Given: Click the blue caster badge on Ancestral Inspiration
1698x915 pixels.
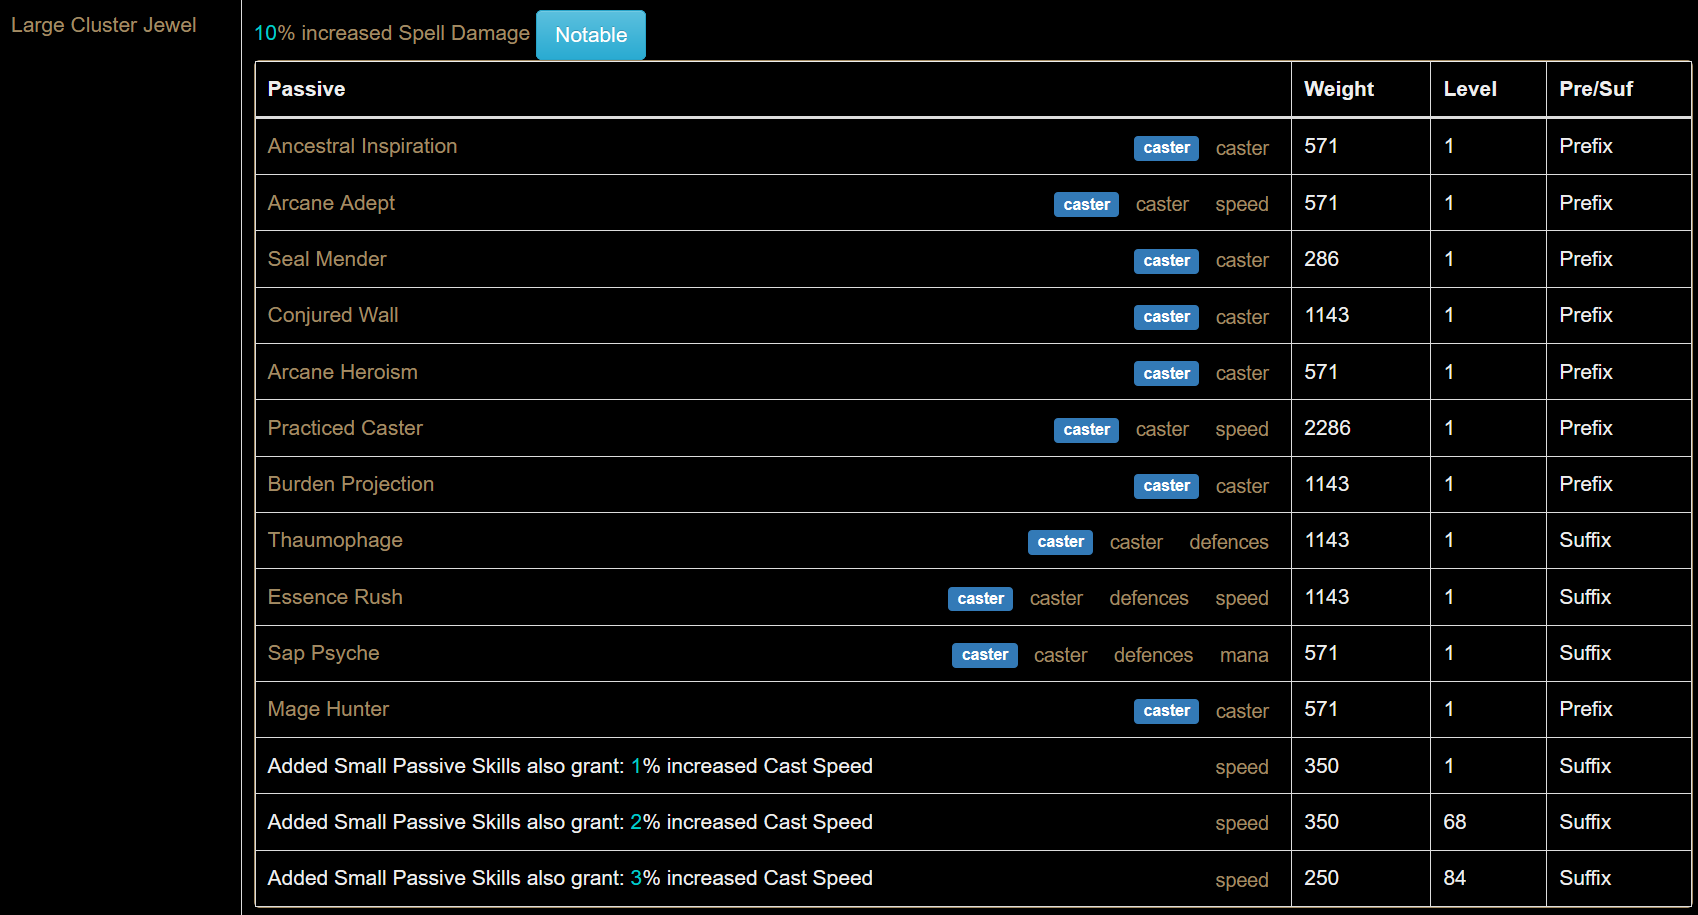Looking at the screenshot, I should point(1166,148).
